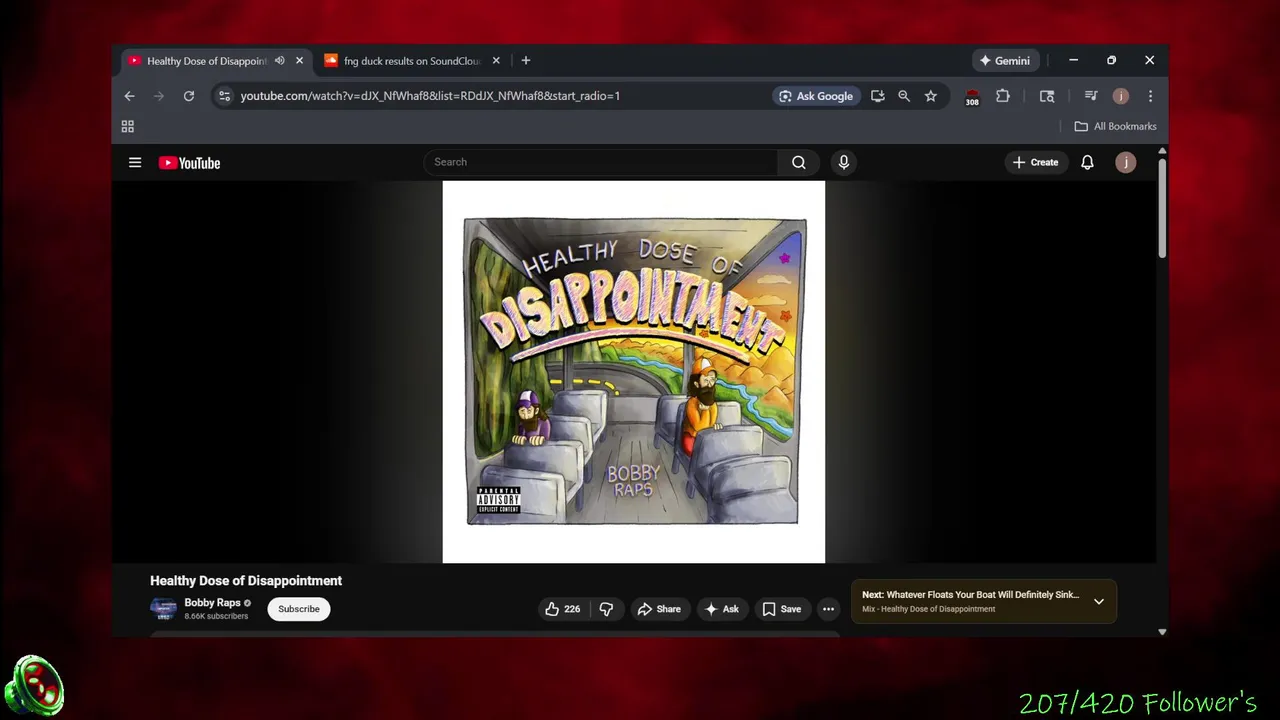Open more actions three-dot menu under the video
This screenshot has height=720, width=1280.
click(828, 609)
